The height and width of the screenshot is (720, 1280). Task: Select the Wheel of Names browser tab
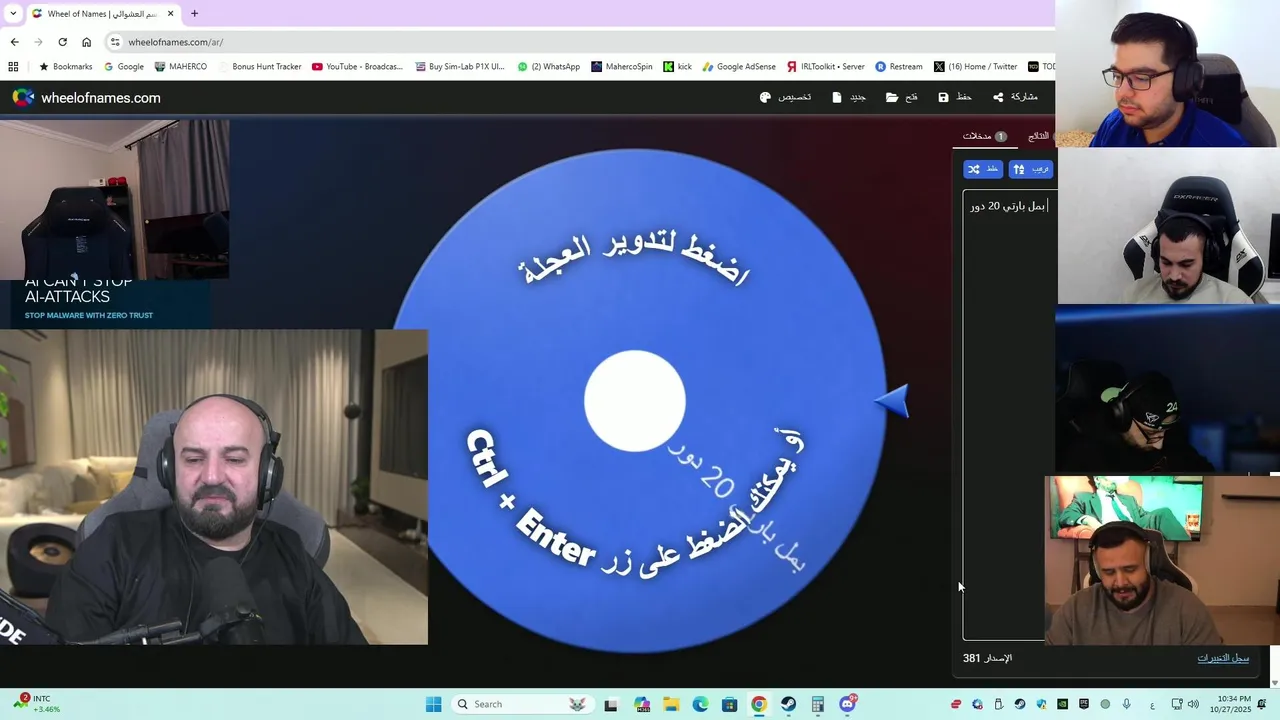click(x=103, y=13)
